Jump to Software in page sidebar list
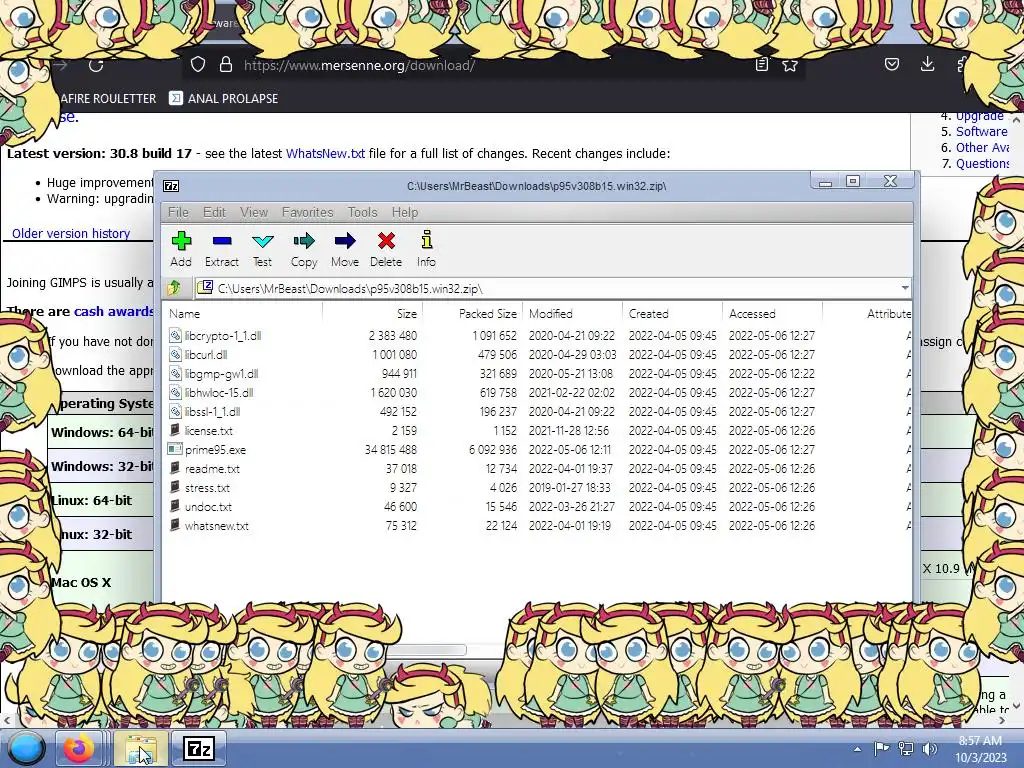 982,131
